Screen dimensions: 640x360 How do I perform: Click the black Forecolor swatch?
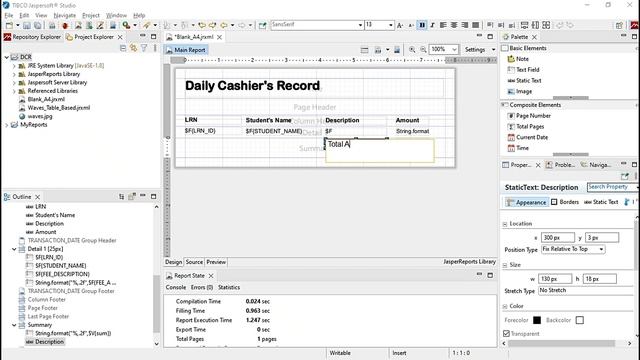[x=537, y=320]
